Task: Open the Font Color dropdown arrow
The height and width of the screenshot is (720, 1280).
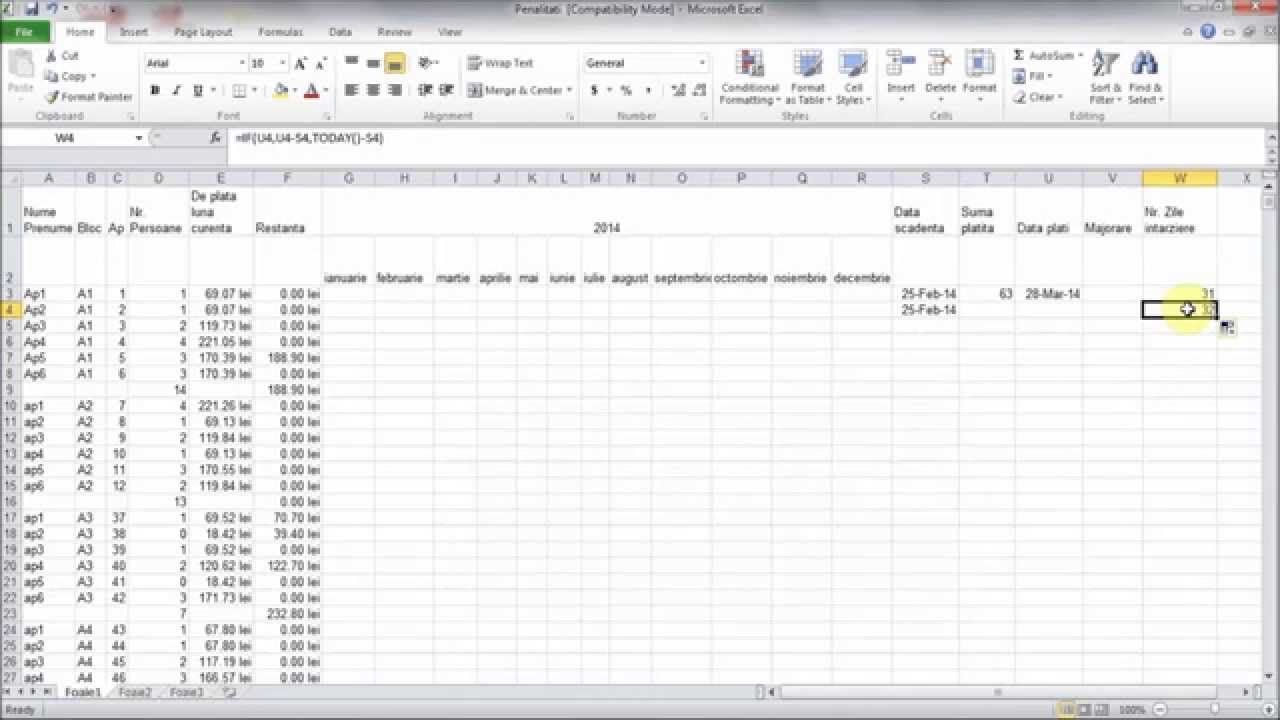Action: point(325,90)
